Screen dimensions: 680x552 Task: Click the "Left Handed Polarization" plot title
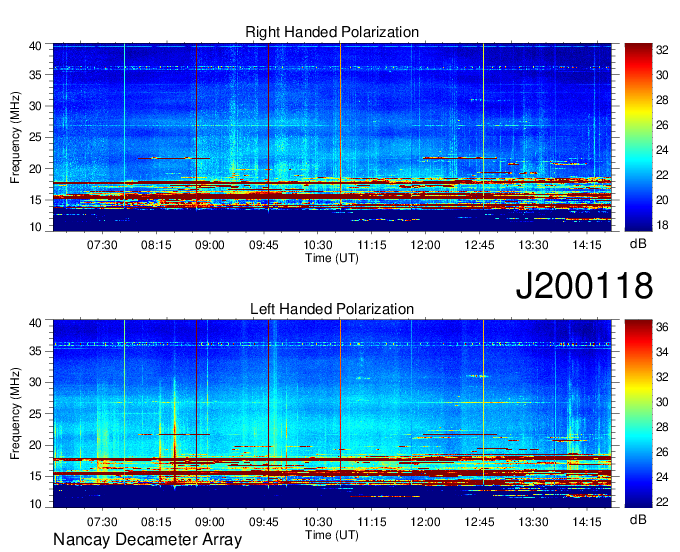point(332,309)
